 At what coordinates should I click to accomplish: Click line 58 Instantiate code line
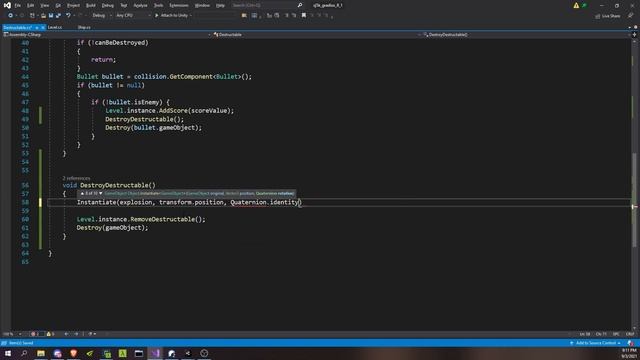point(189,202)
